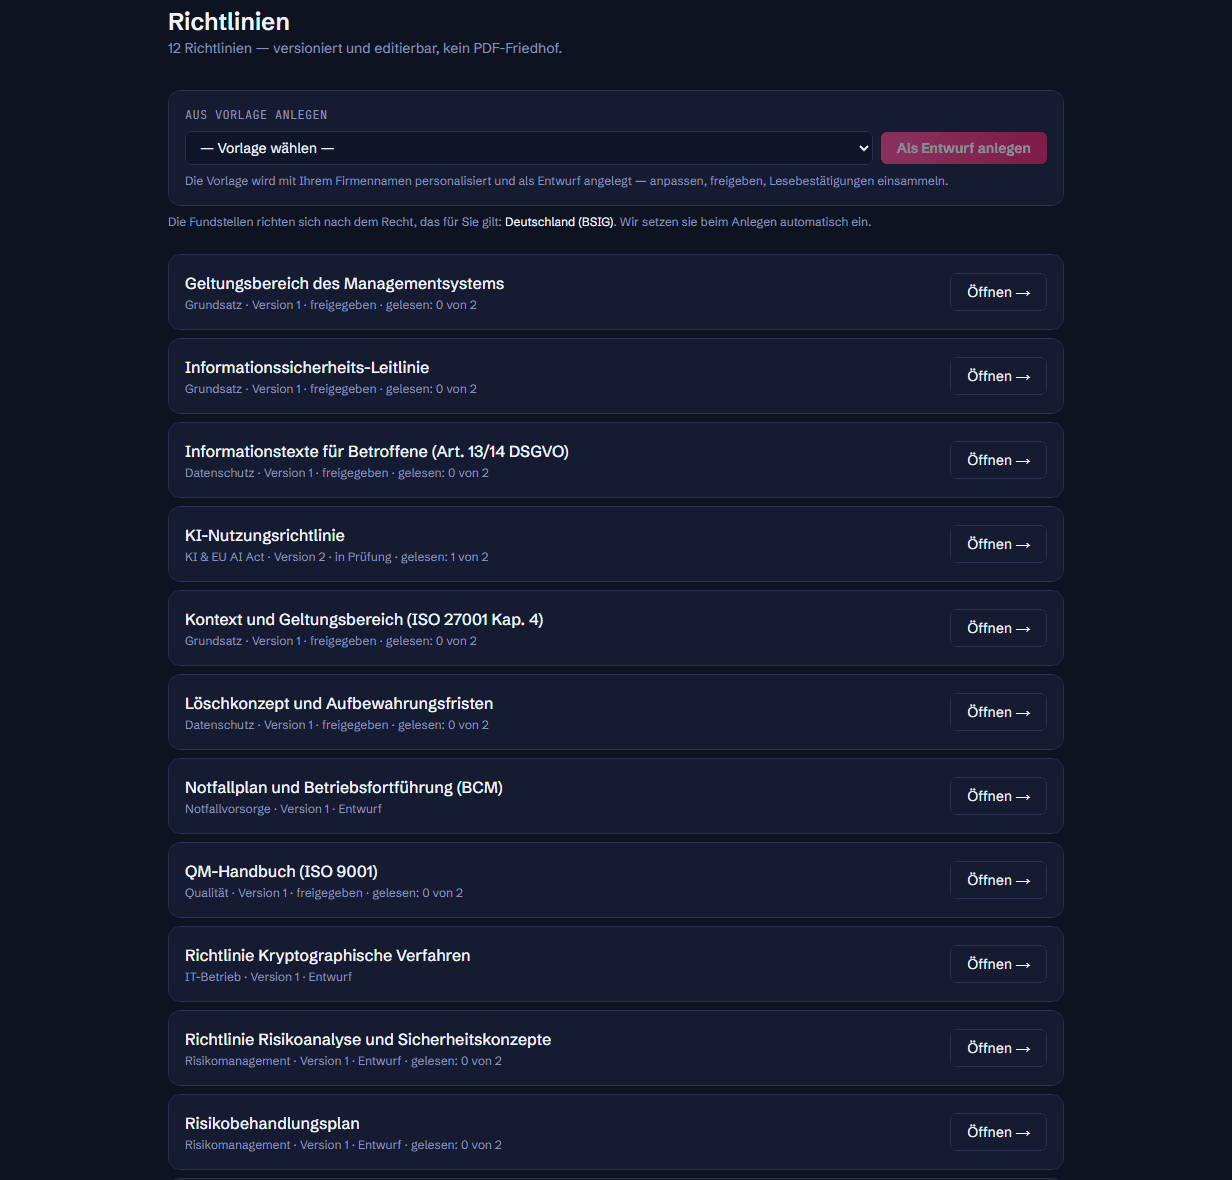Click the Deutschland (BSIG) jurisdiction text
The width and height of the screenshot is (1232, 1180).
coord(559,222)
